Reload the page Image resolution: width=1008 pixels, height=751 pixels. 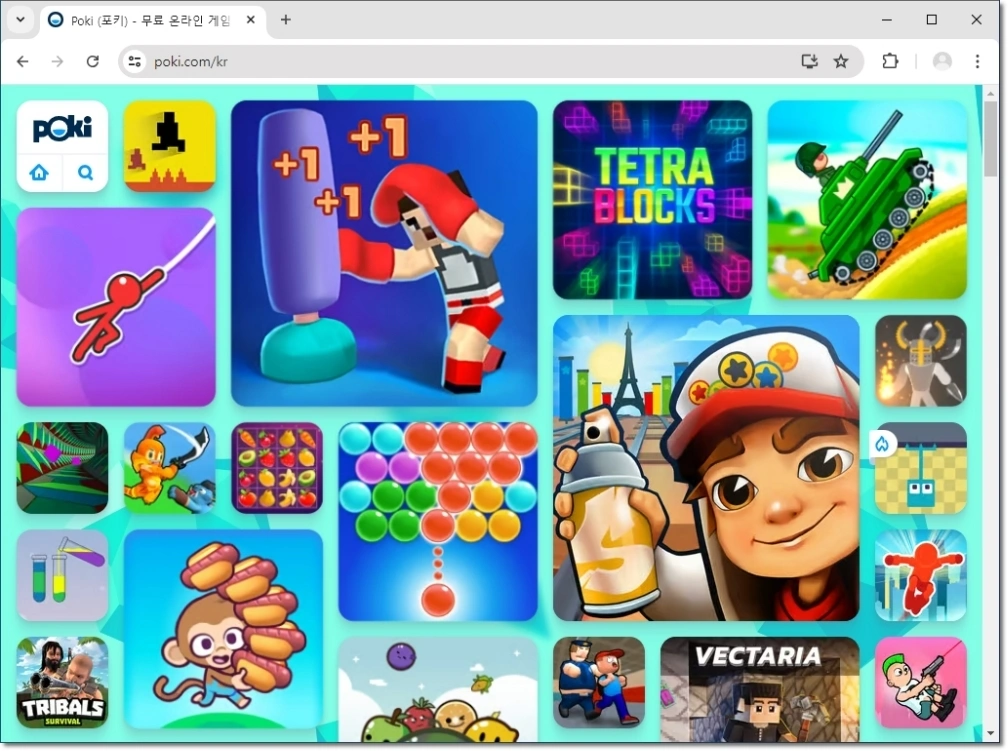coord(93,61)
